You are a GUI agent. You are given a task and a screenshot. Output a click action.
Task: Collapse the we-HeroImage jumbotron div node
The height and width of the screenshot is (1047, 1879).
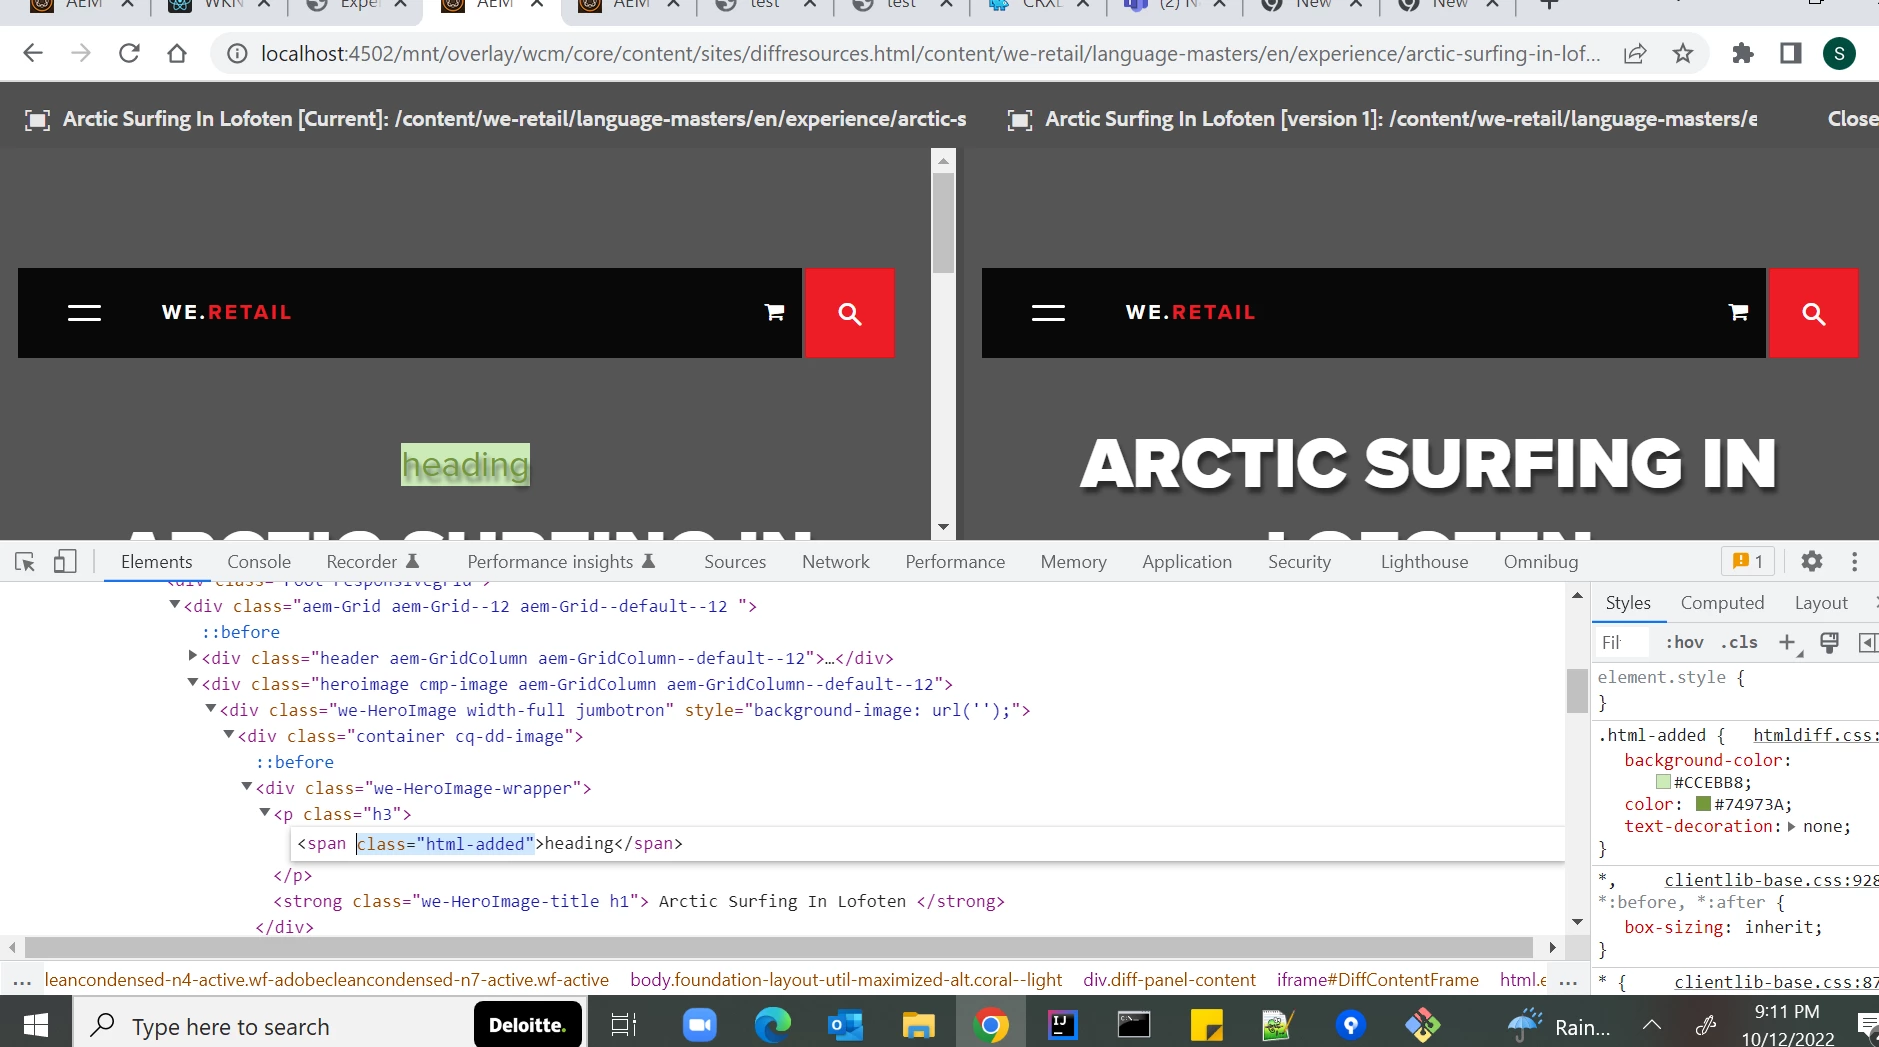click(x=211, y=709)
